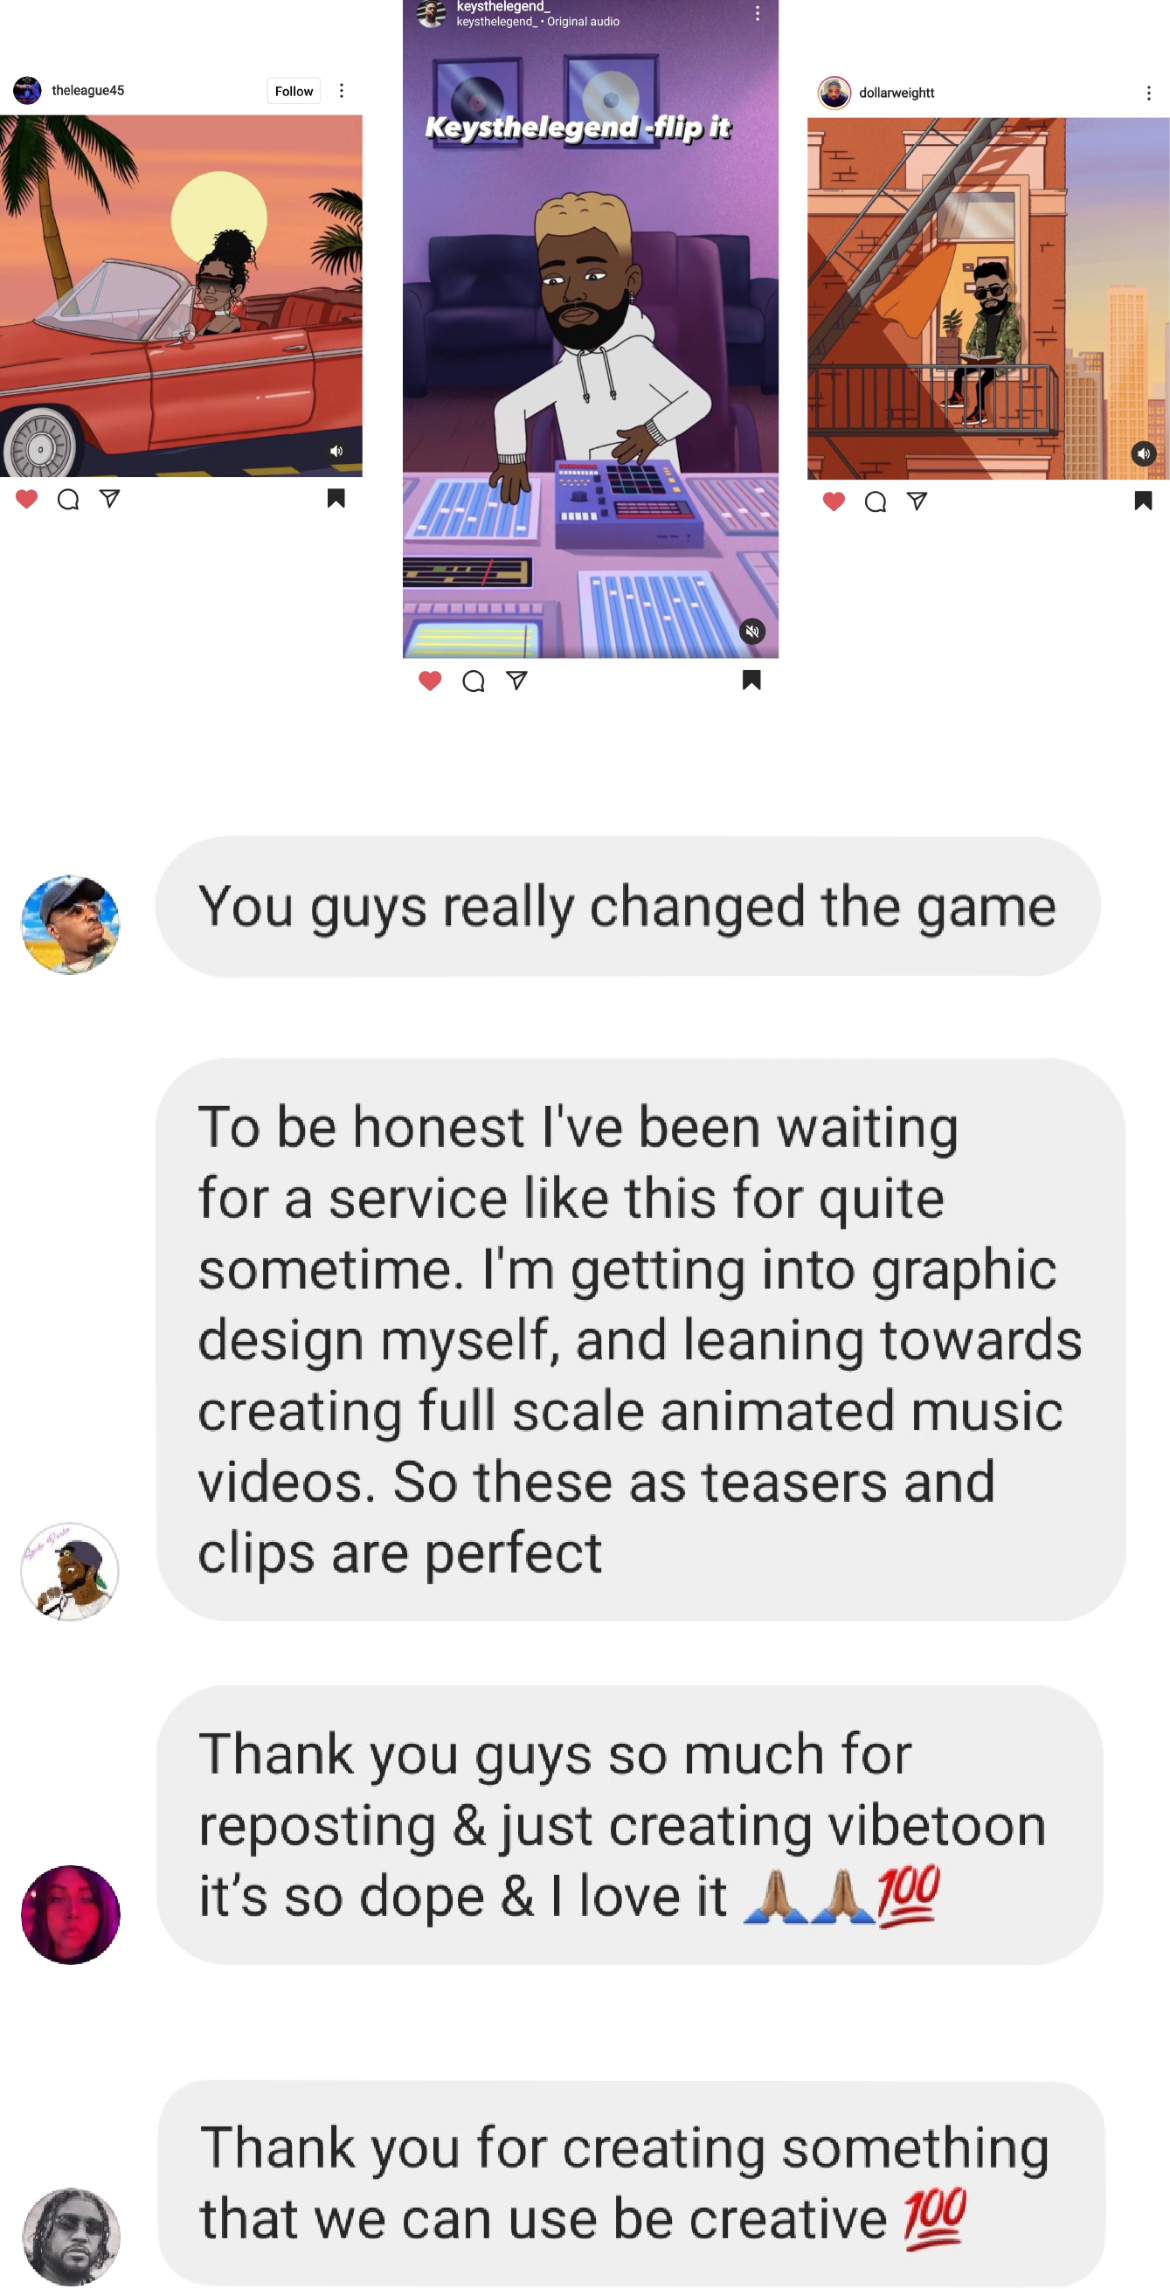Follow theleague45
The width and height of the screenshot is (1170, 2289).
[x=294, y=91]
